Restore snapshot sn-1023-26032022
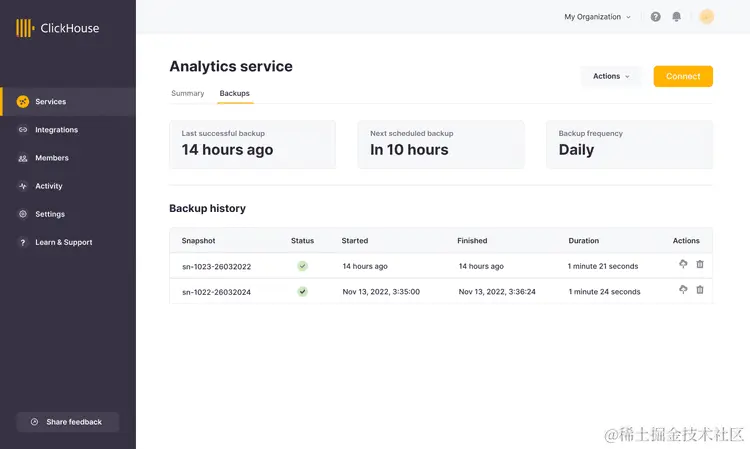 (x=683, y=264)
